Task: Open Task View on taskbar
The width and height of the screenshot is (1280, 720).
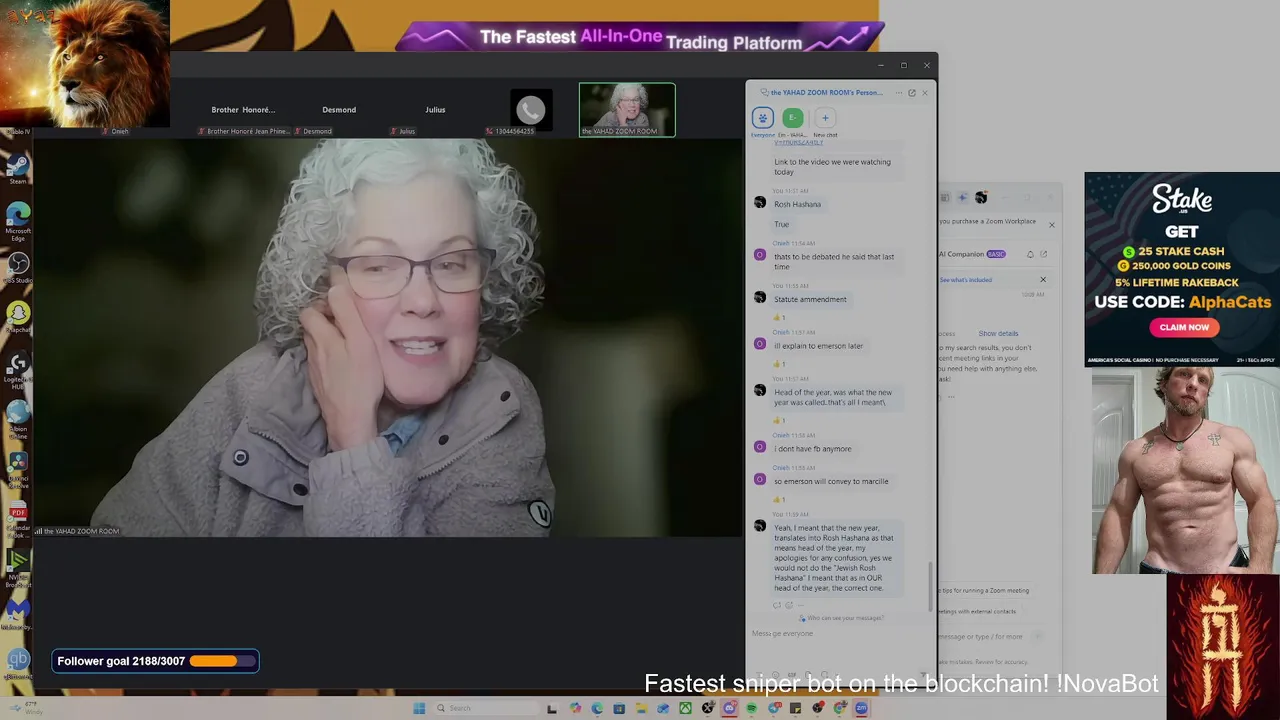Action: click(x=552, y=708)
